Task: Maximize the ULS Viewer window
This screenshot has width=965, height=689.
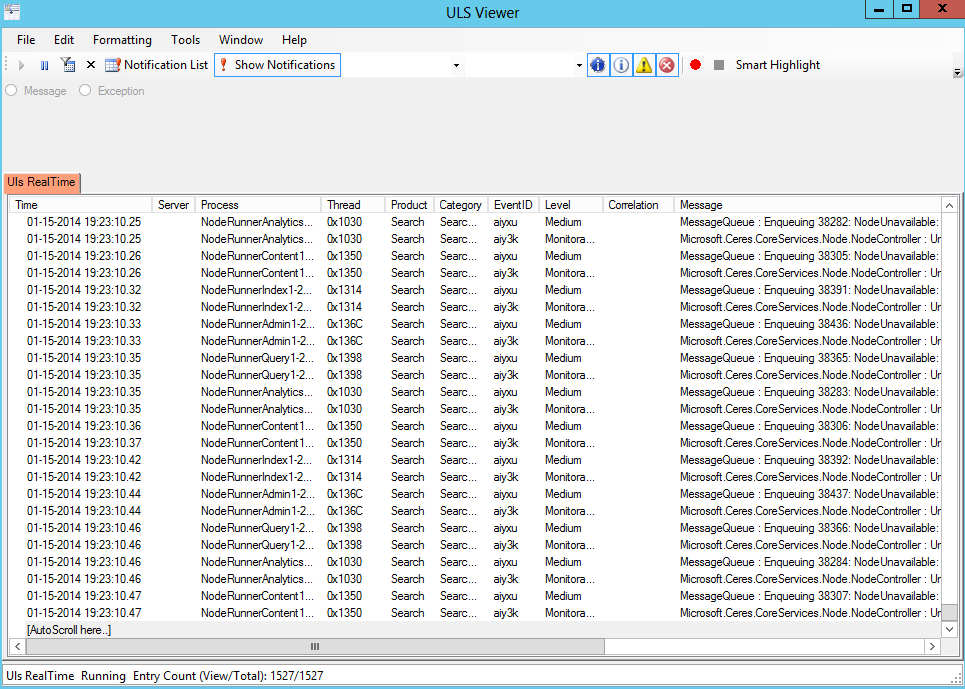Action: [906, 9]
